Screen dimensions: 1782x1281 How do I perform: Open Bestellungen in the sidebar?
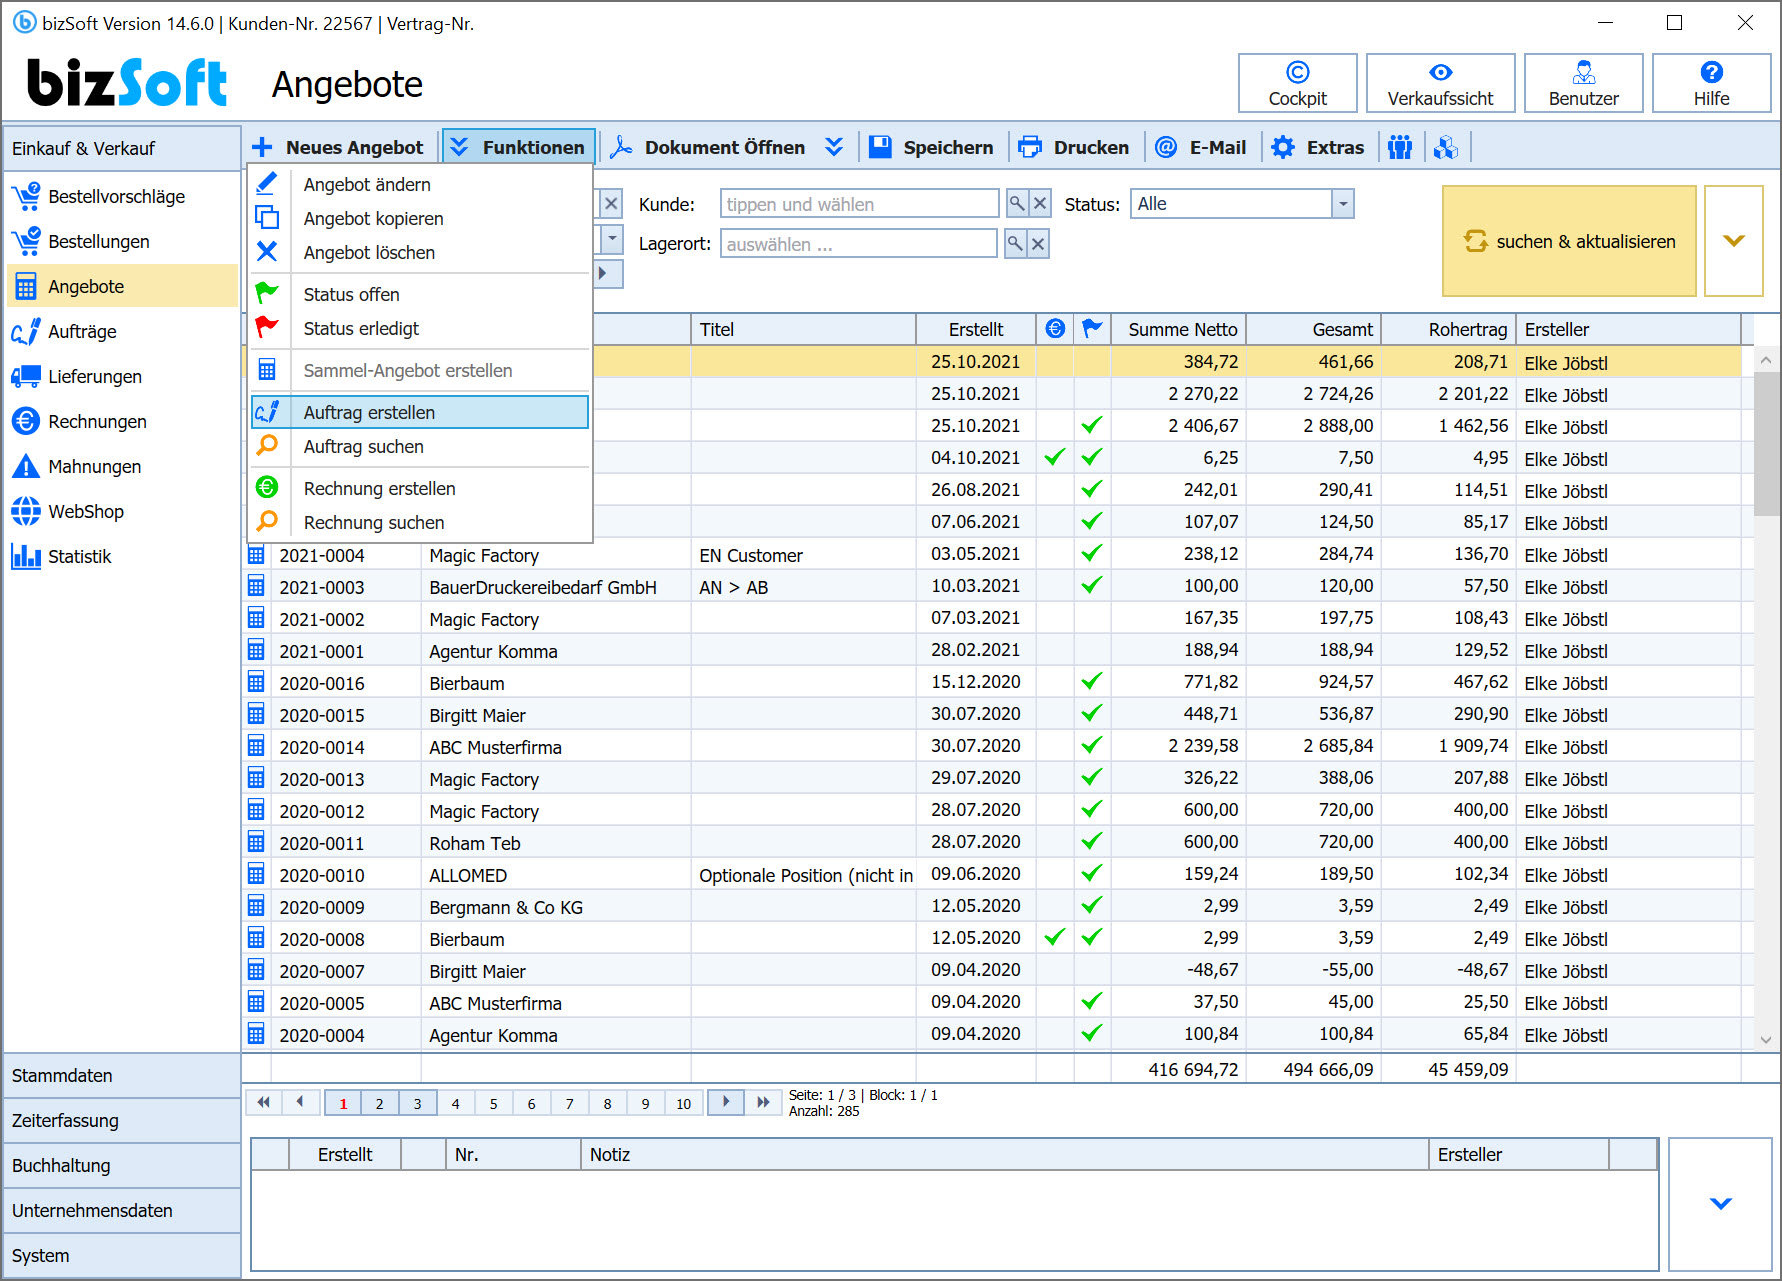(121, 241)
